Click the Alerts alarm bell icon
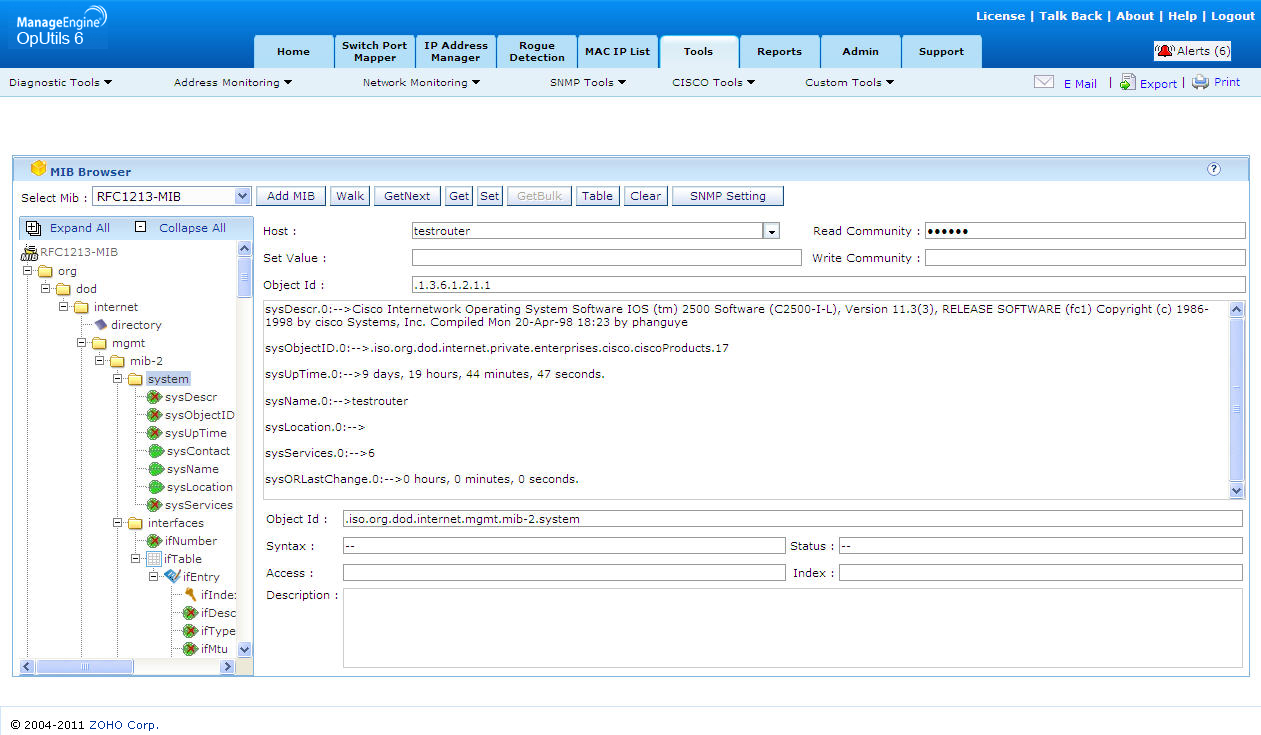This screenshot has width=1261, height=735. pyautogui.click(x=1165, y=51)
